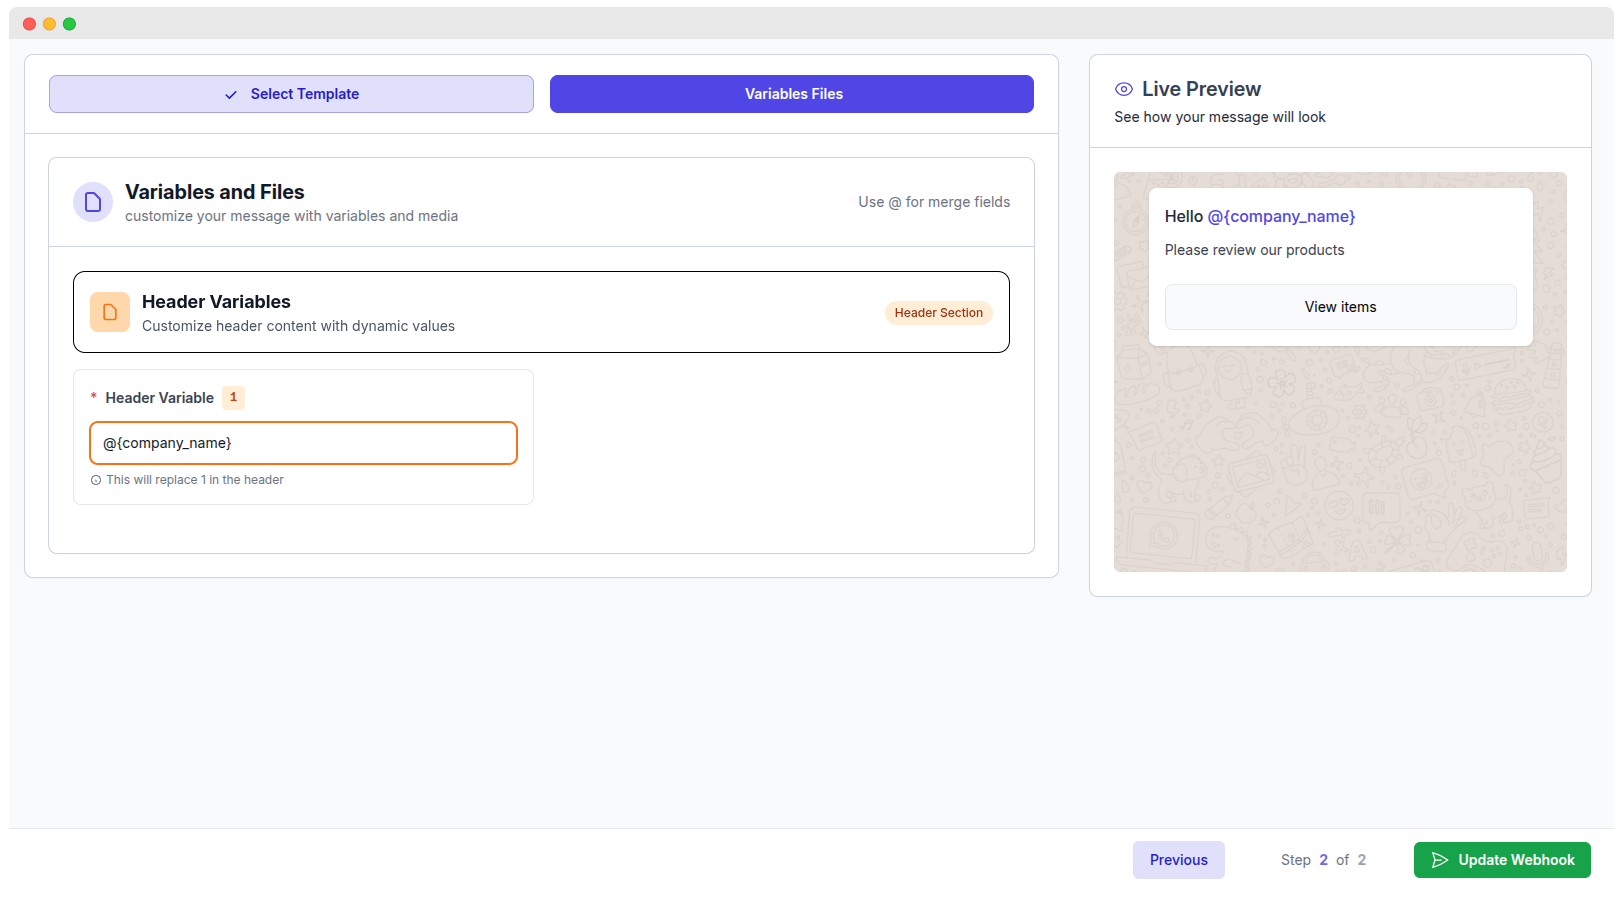Click the yellow minimize window dot

click(x=49, y=24)
